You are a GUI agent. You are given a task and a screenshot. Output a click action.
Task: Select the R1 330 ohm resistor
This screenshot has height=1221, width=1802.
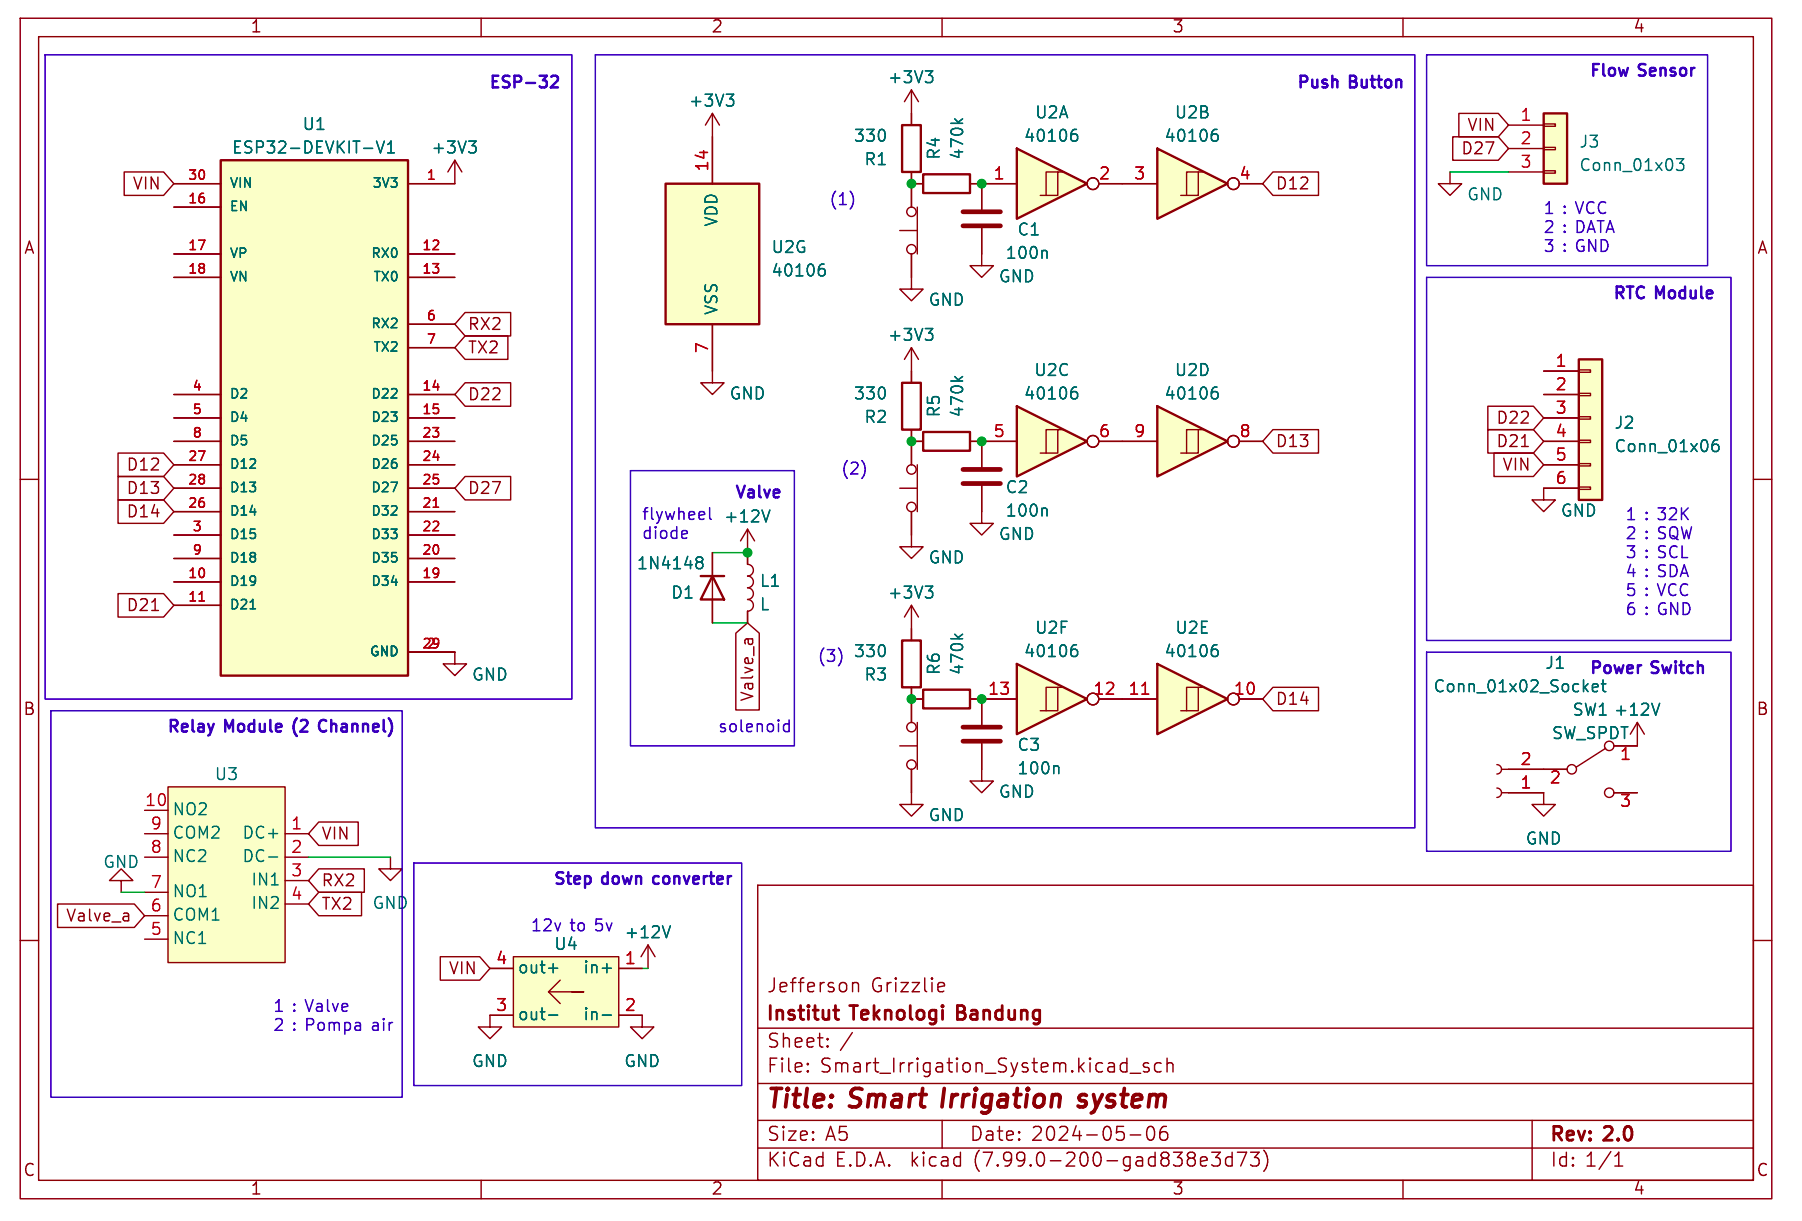click(x=911, y=149)
